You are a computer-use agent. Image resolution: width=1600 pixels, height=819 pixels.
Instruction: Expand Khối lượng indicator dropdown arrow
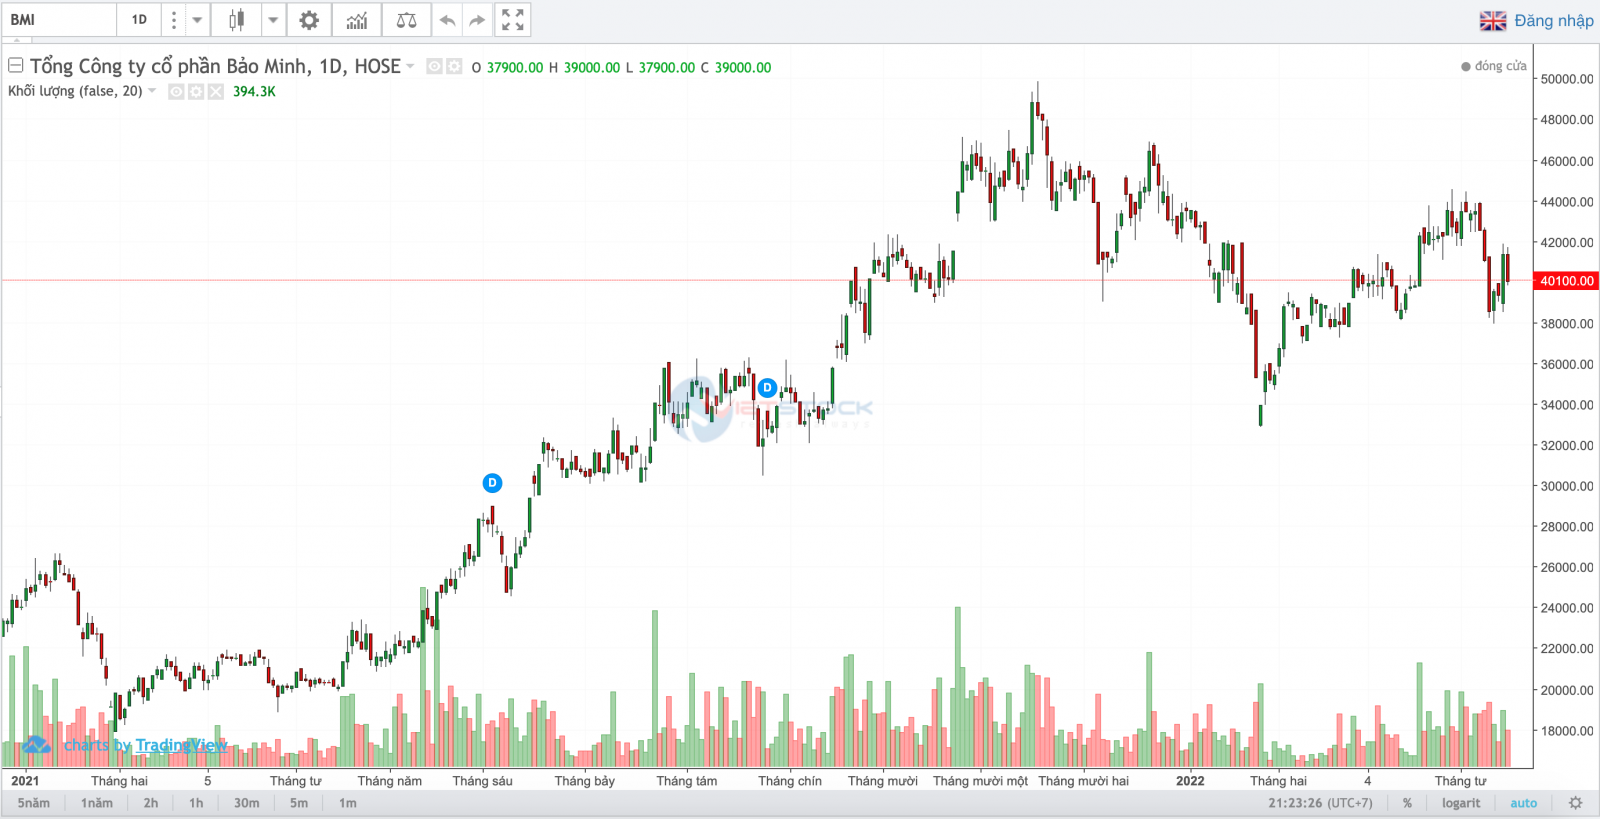click(x=152, y=91)
